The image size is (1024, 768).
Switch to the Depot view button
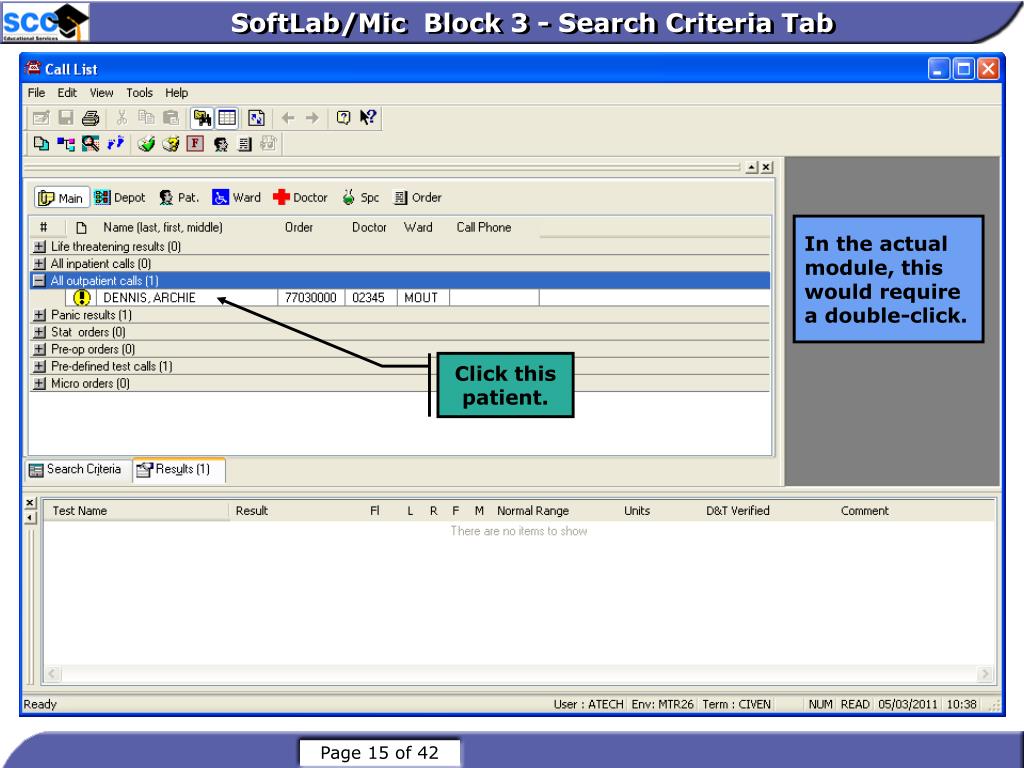pyautogui.click(x=120, y=198)
